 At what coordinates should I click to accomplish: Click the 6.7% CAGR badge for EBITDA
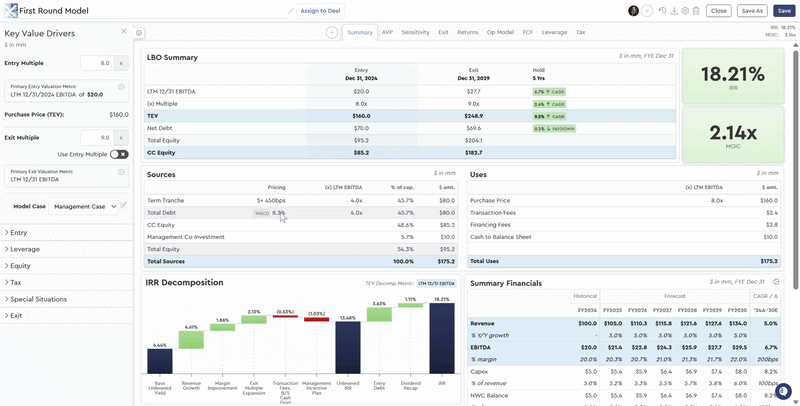tap(548, 92)
